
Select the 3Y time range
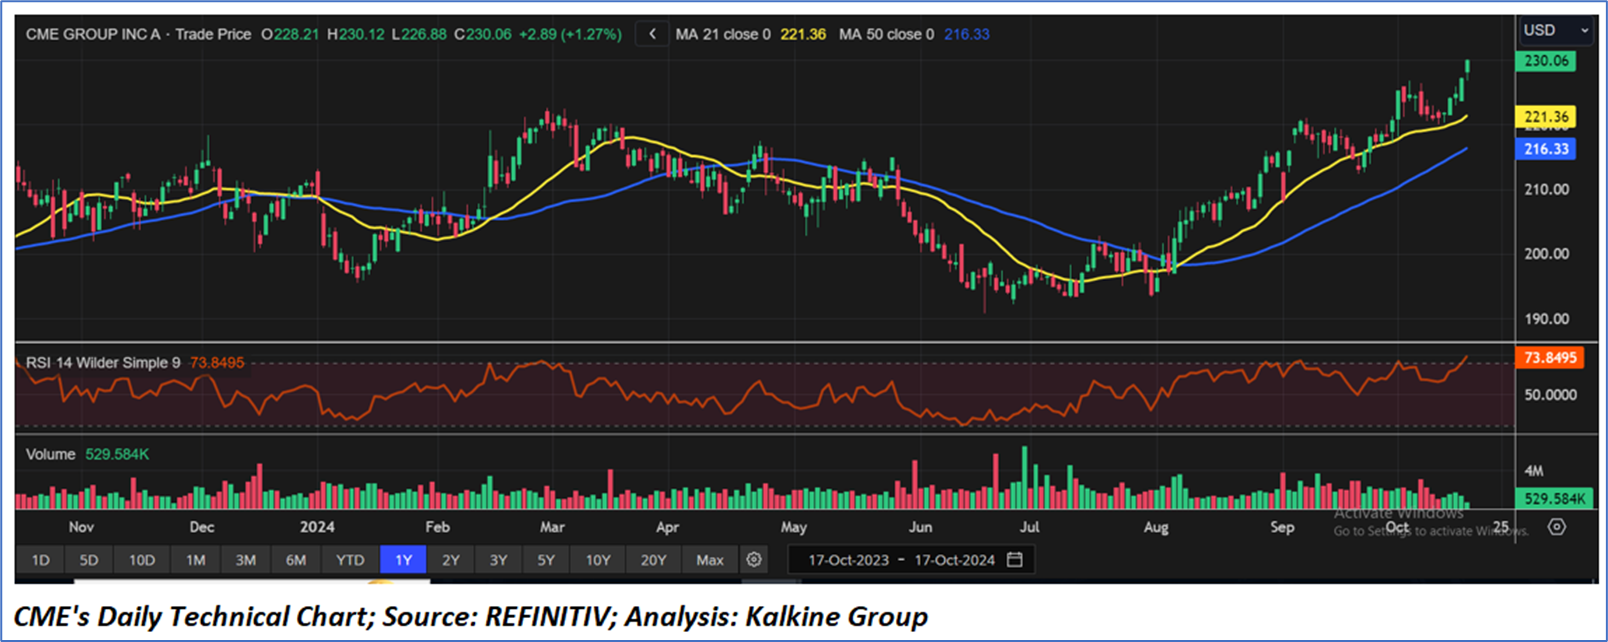pyautogui.click(x=499, y=560)
